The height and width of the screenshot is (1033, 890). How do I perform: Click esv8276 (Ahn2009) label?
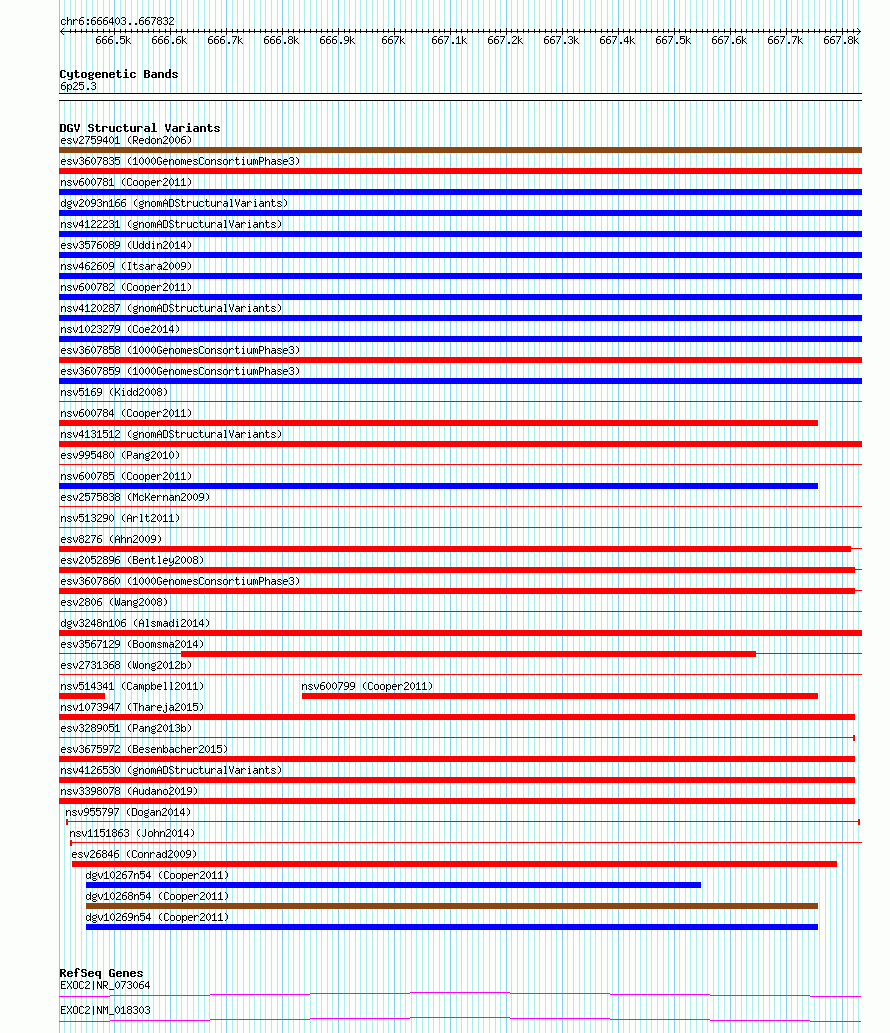(x=111, y=540)
